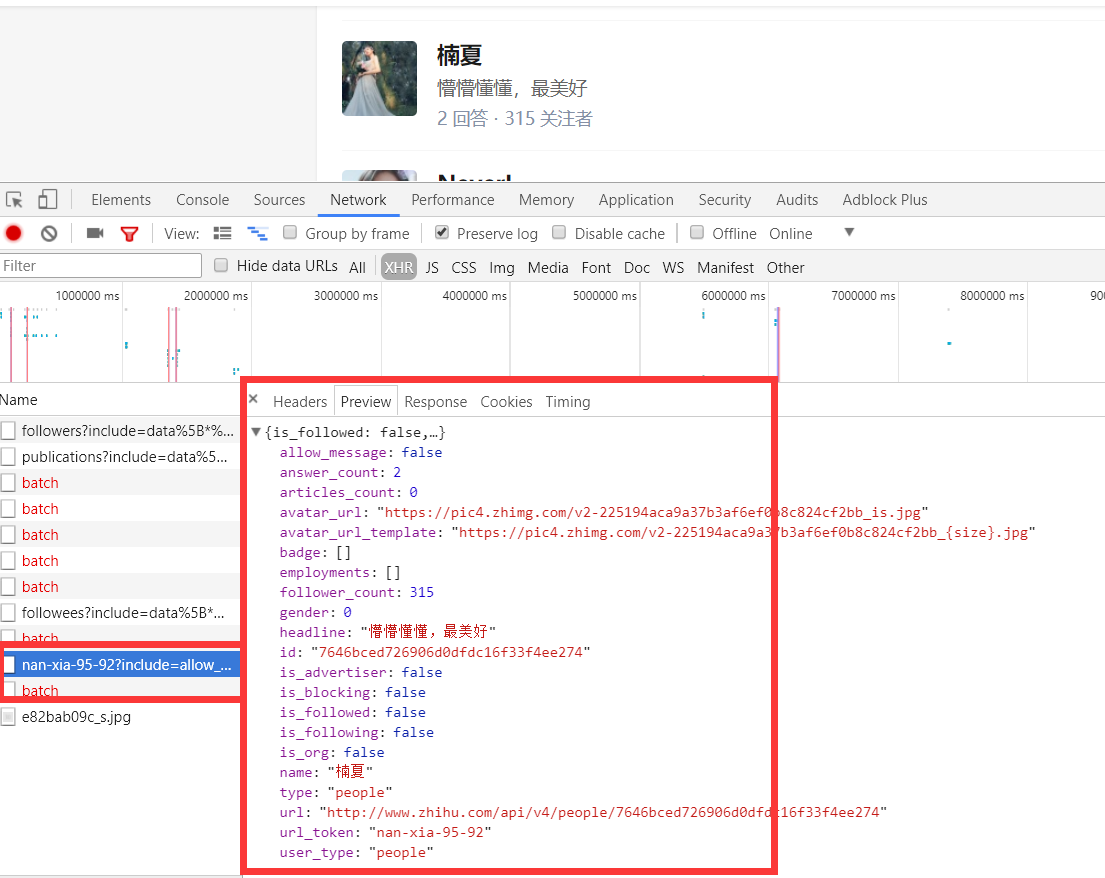Open the Adblock Plus tab
Image resolution: width=1105 pixels, height=878 pixels.
[x=884, y=200]
